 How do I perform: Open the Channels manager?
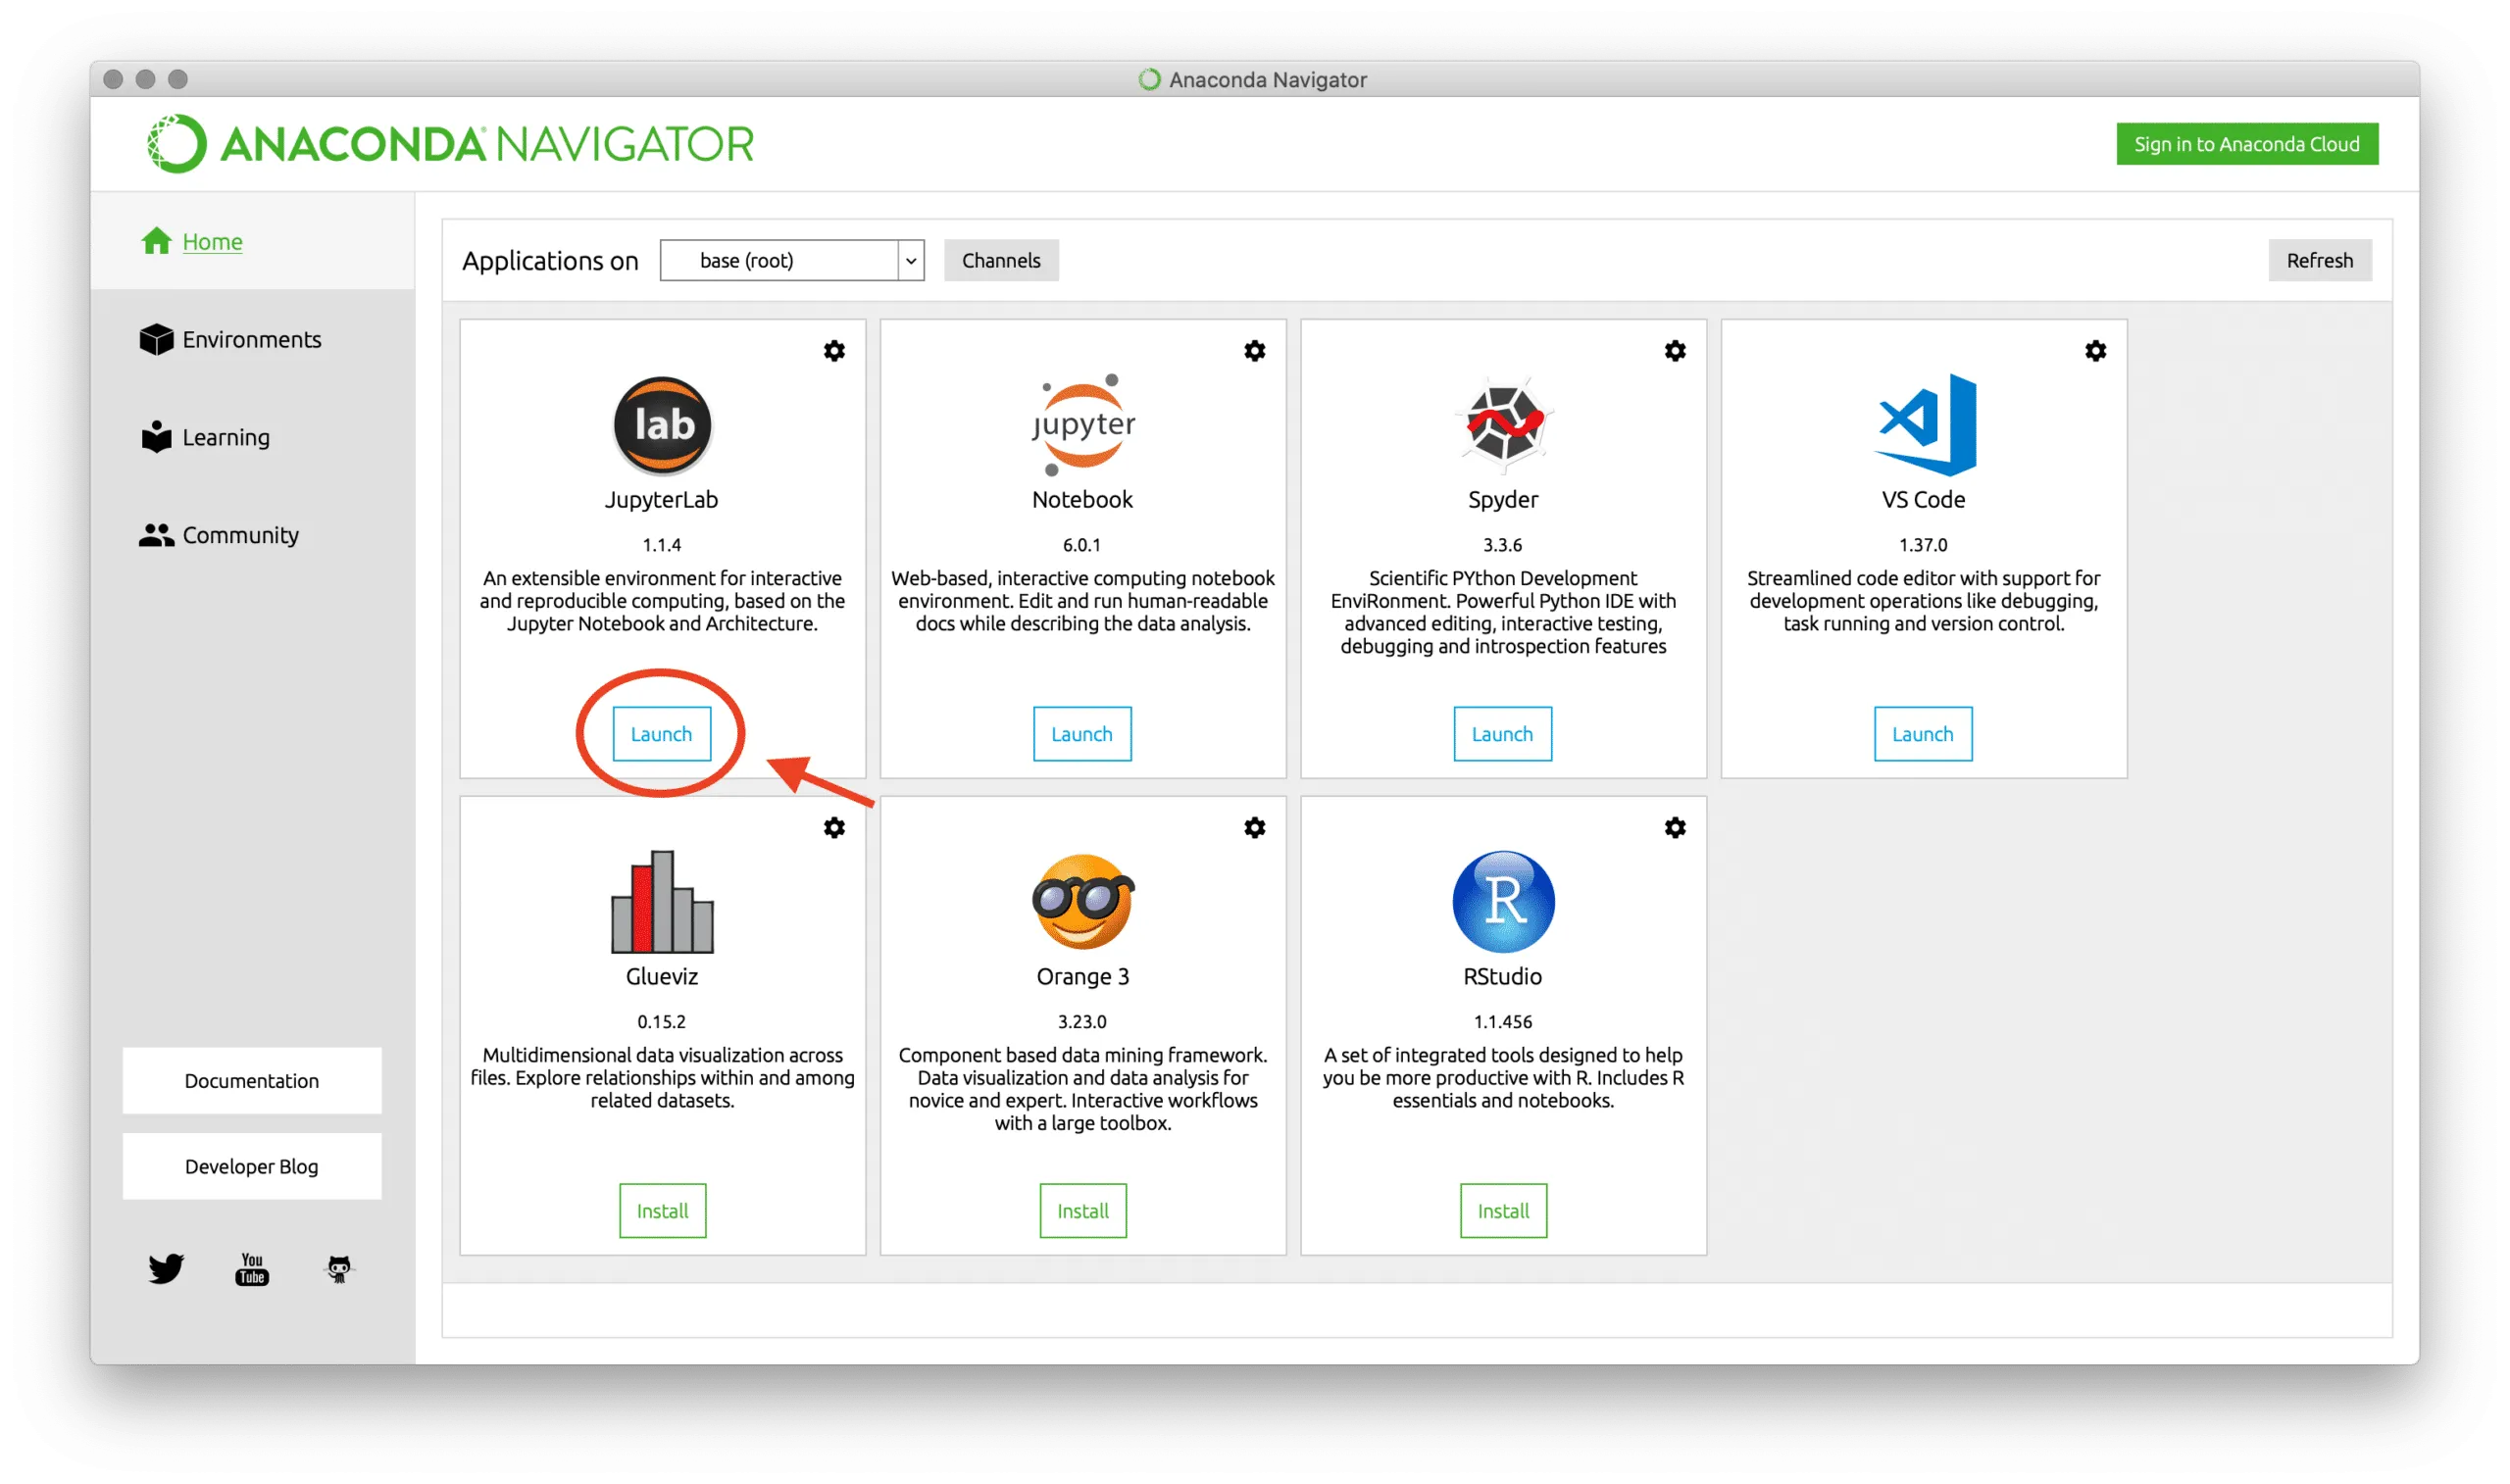(1000, 260)
